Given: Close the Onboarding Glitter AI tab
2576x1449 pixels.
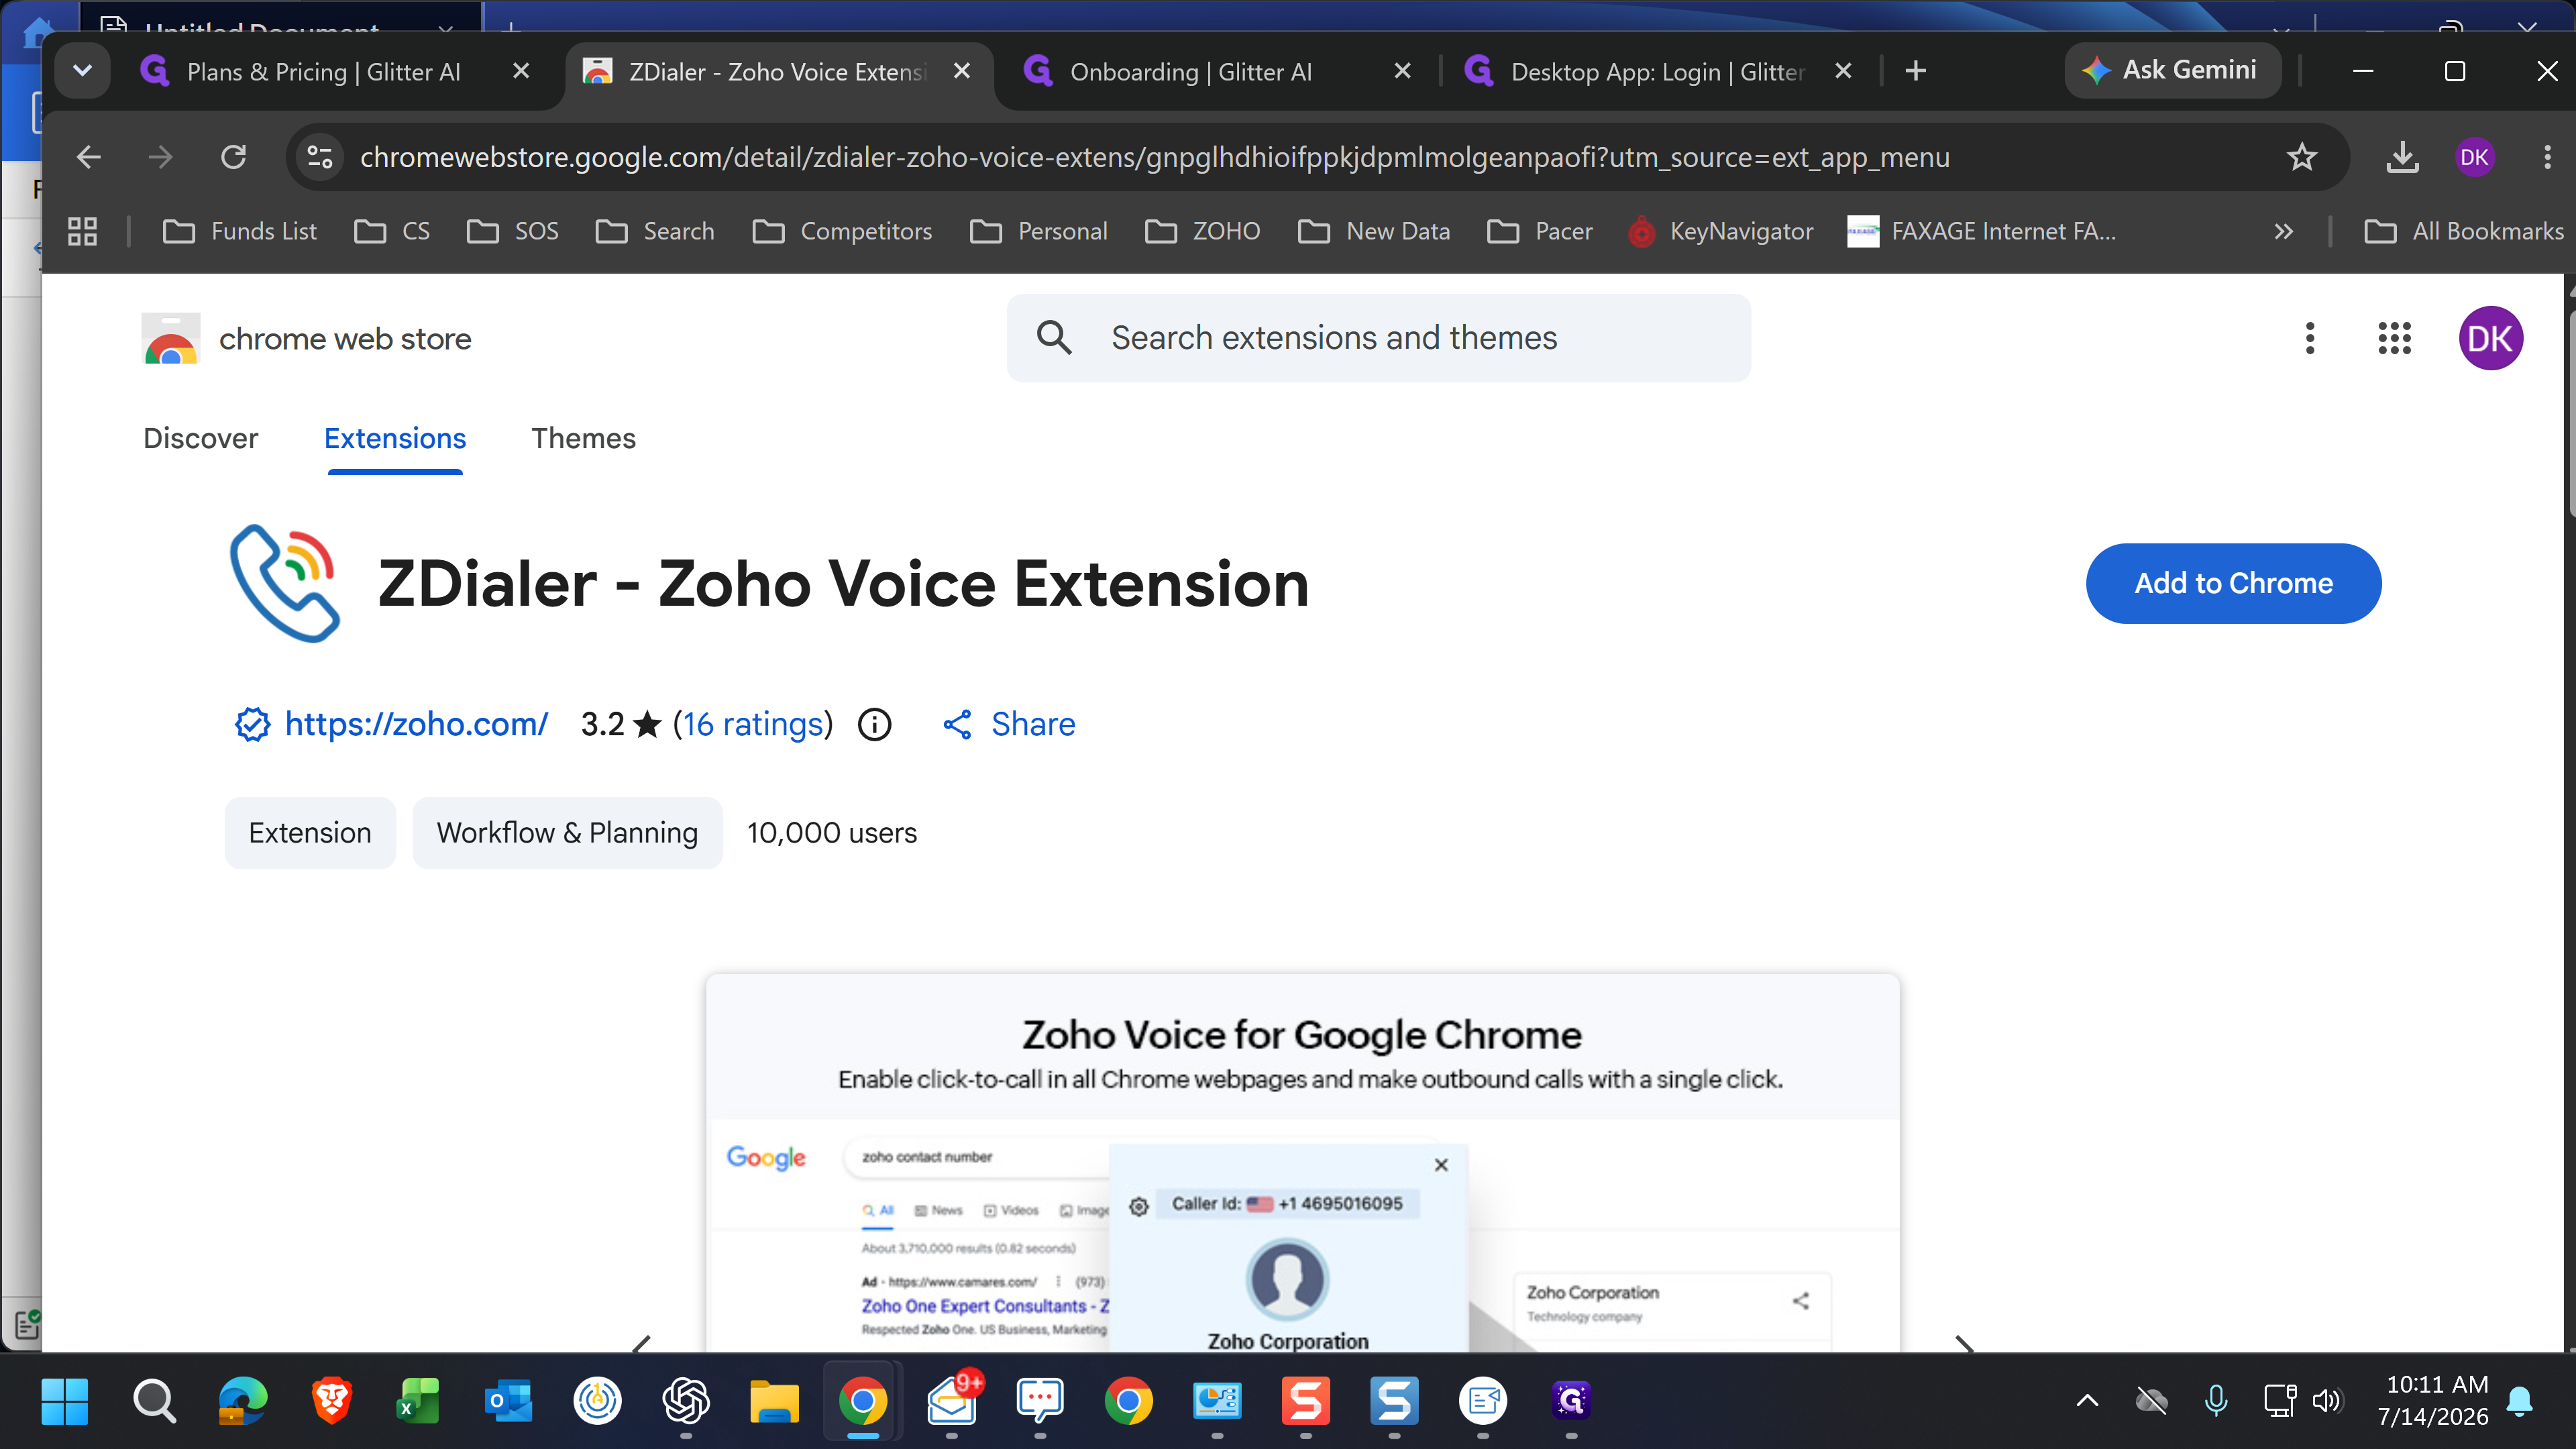Looking at the screenshot, I should [x=1402, y=71].
